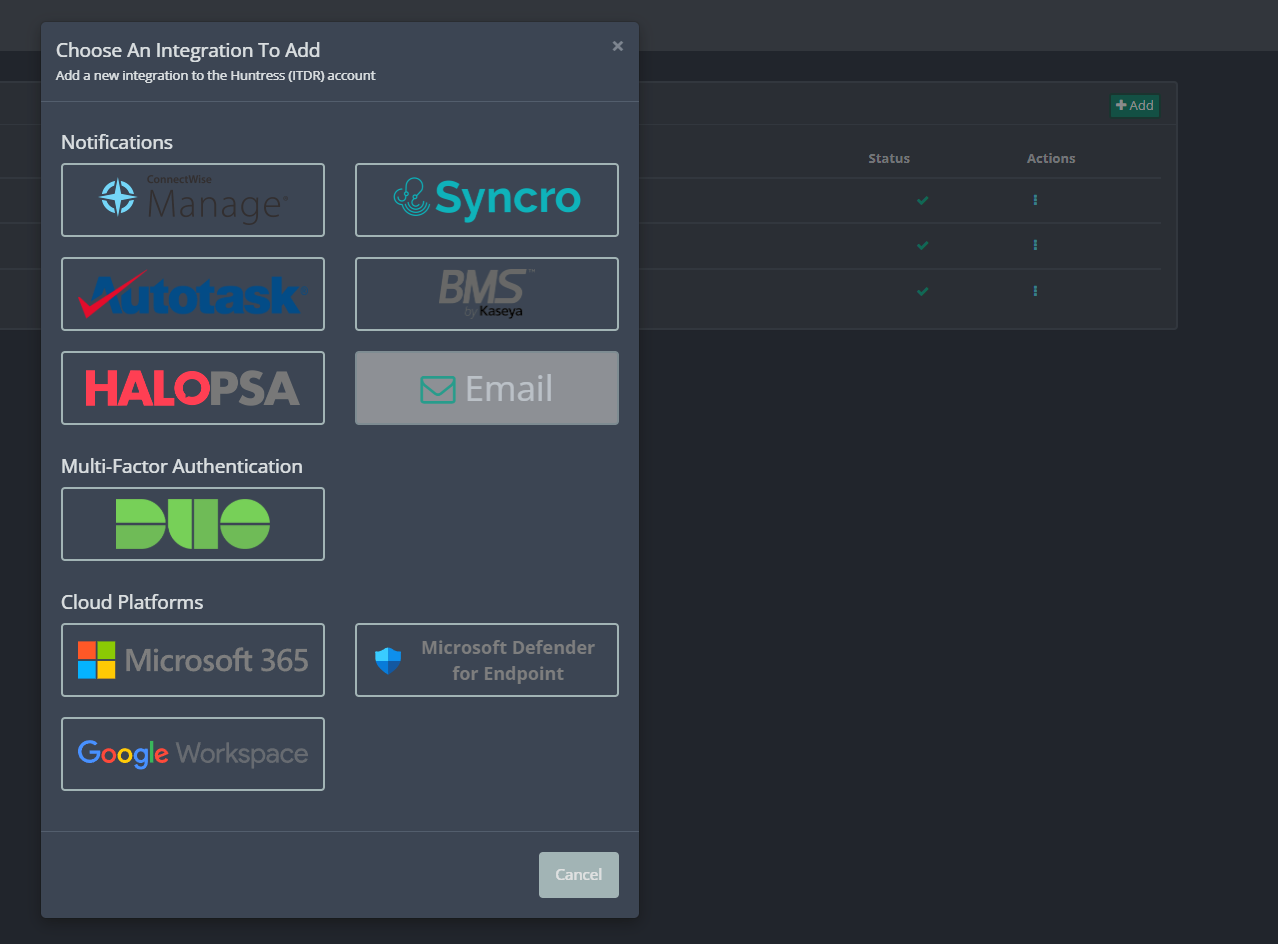Open actions menu for first table row
The height and width of the screenshot is (944, 1278).
point(1035,200)
